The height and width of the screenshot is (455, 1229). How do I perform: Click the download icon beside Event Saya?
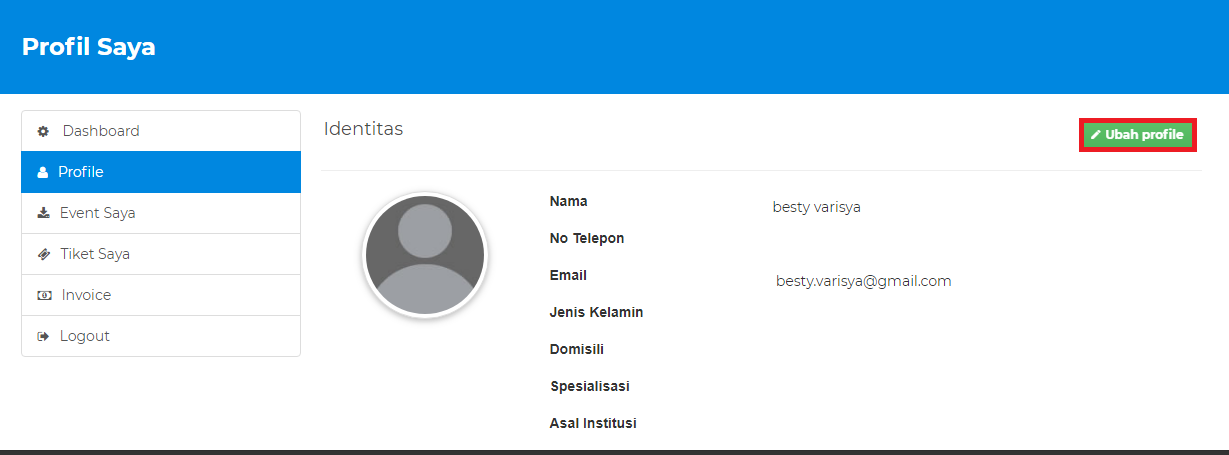[43, 213]
